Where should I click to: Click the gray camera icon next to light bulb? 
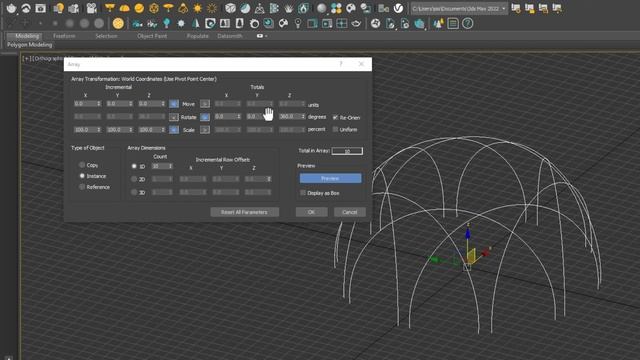tap(73, 8)
